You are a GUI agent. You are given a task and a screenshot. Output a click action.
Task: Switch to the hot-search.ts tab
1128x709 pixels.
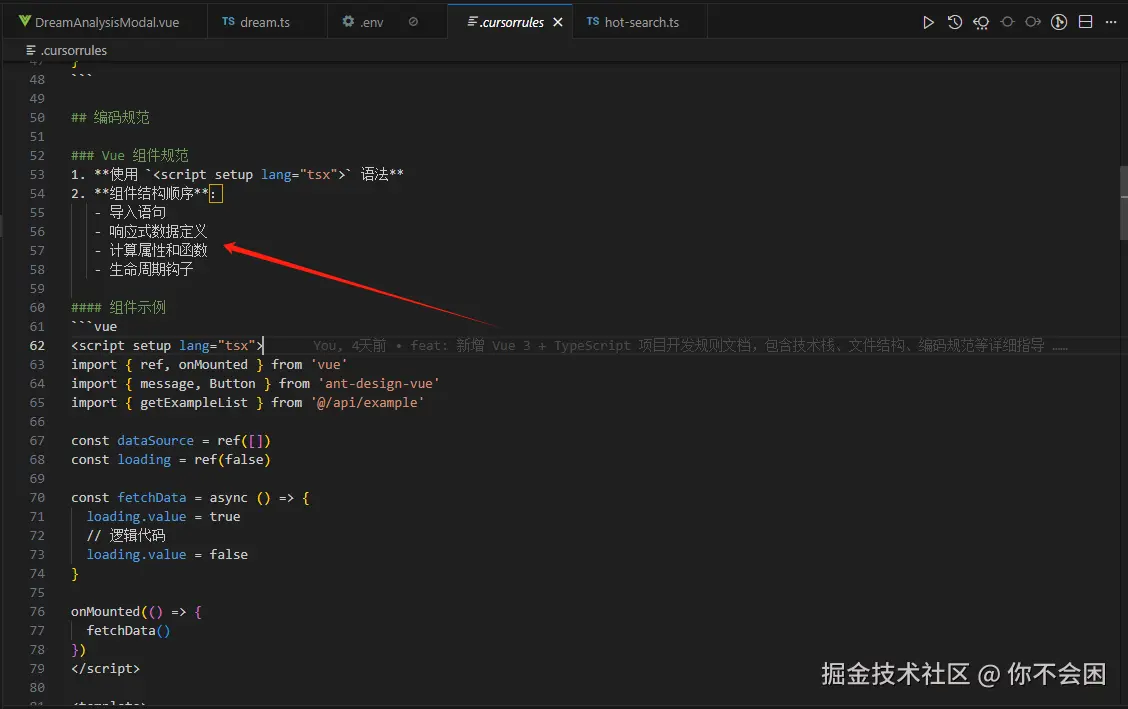click(640, 22)
